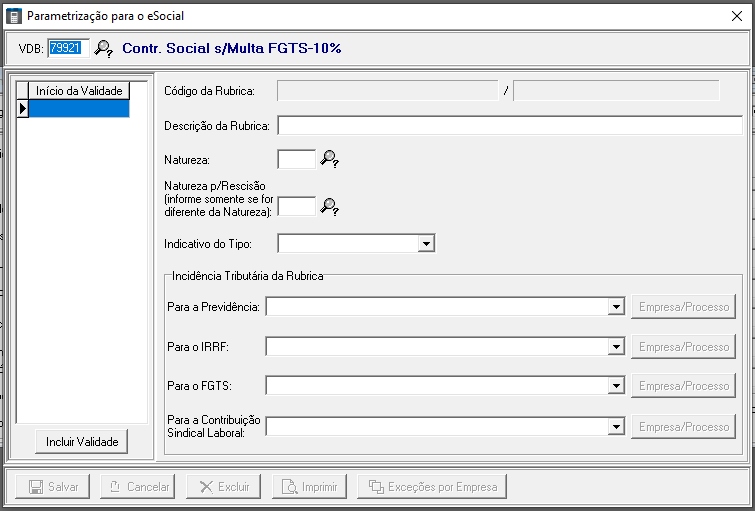The image size is (755, 511).
Task: Open the Para o FGTS dropdown
Action: (x=616, y=386)
